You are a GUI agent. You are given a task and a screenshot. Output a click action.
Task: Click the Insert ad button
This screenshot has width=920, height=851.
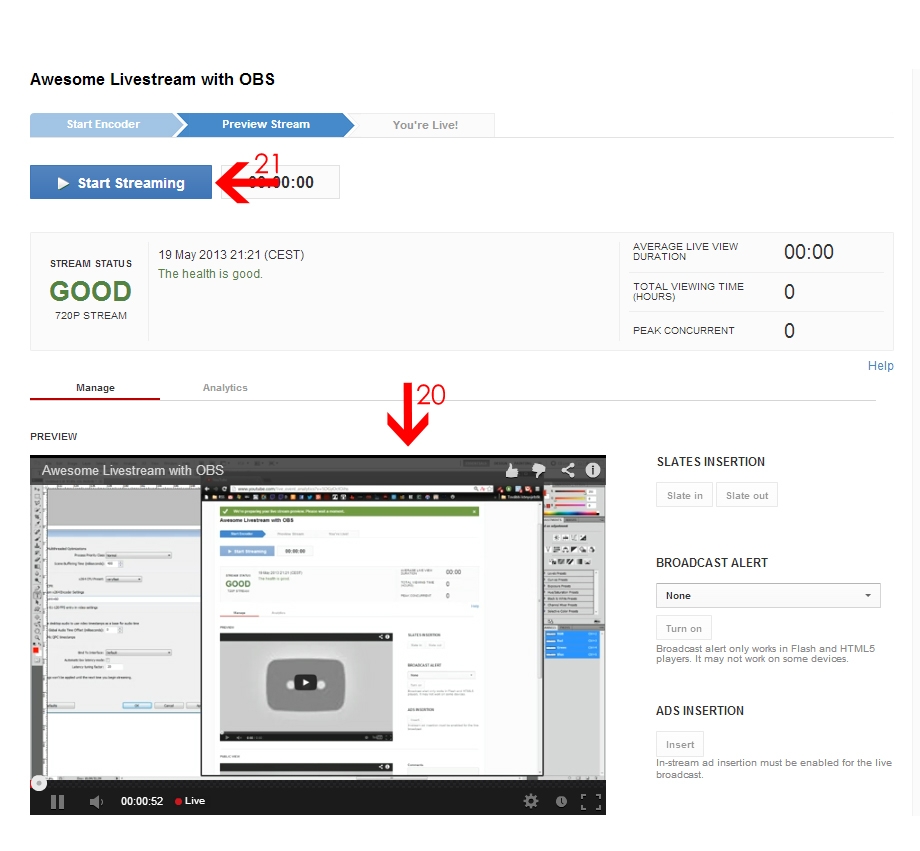679,744
